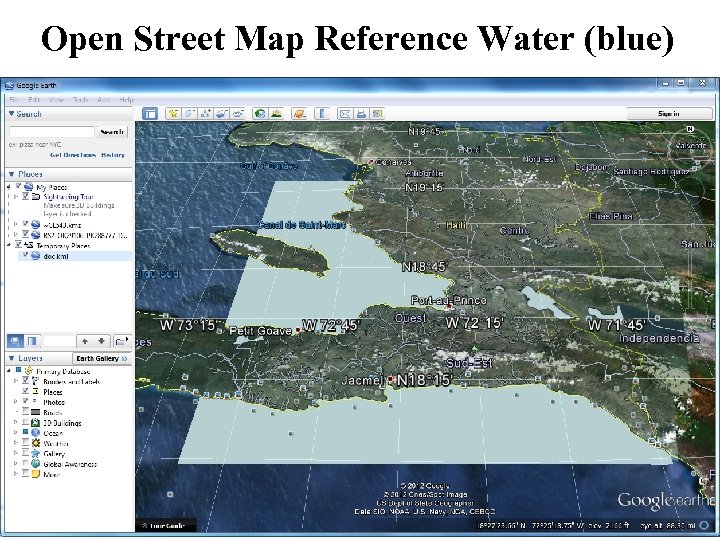Click the search text input field

tap(51, 132)
